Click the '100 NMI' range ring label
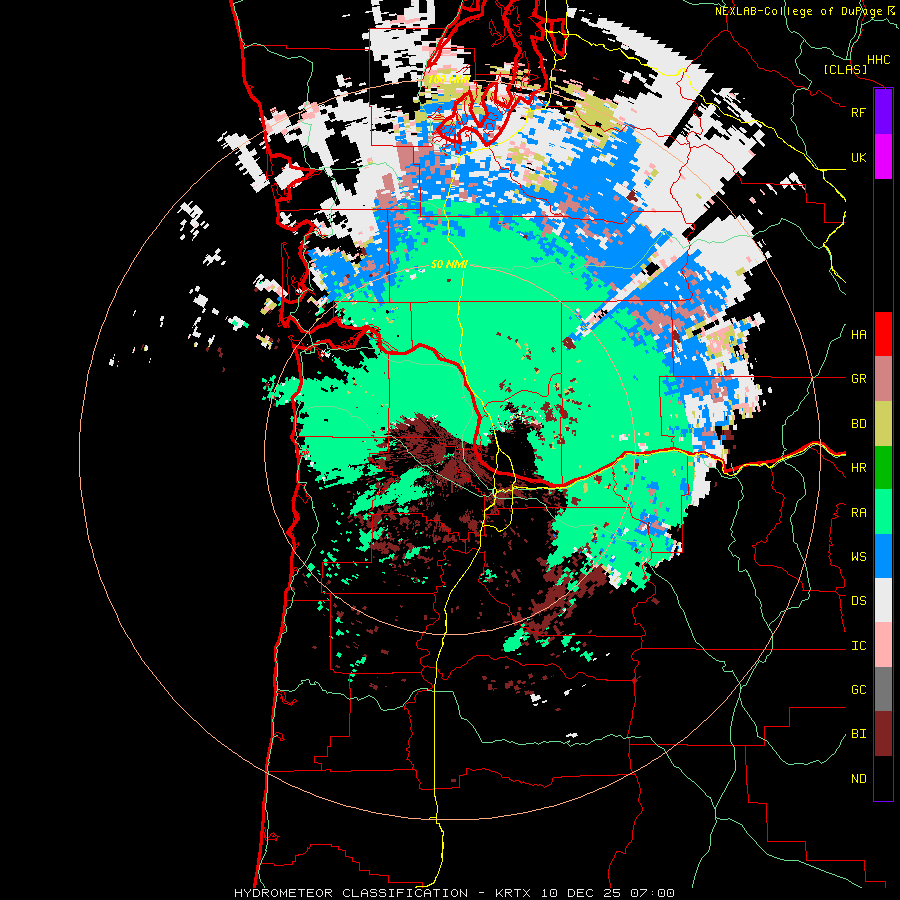900x900 pixels. point(448,79)
